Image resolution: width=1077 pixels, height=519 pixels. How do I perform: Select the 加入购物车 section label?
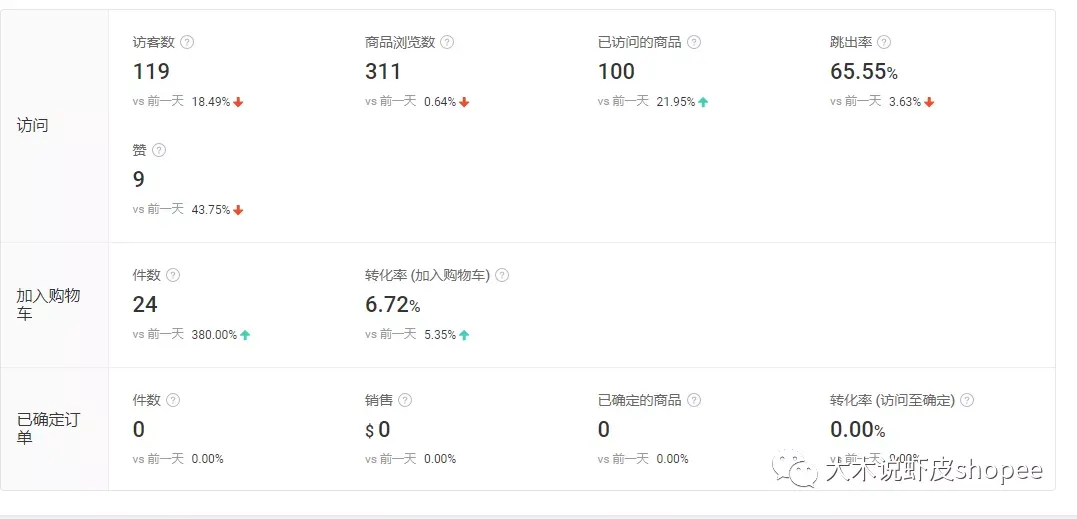[48, 304]
